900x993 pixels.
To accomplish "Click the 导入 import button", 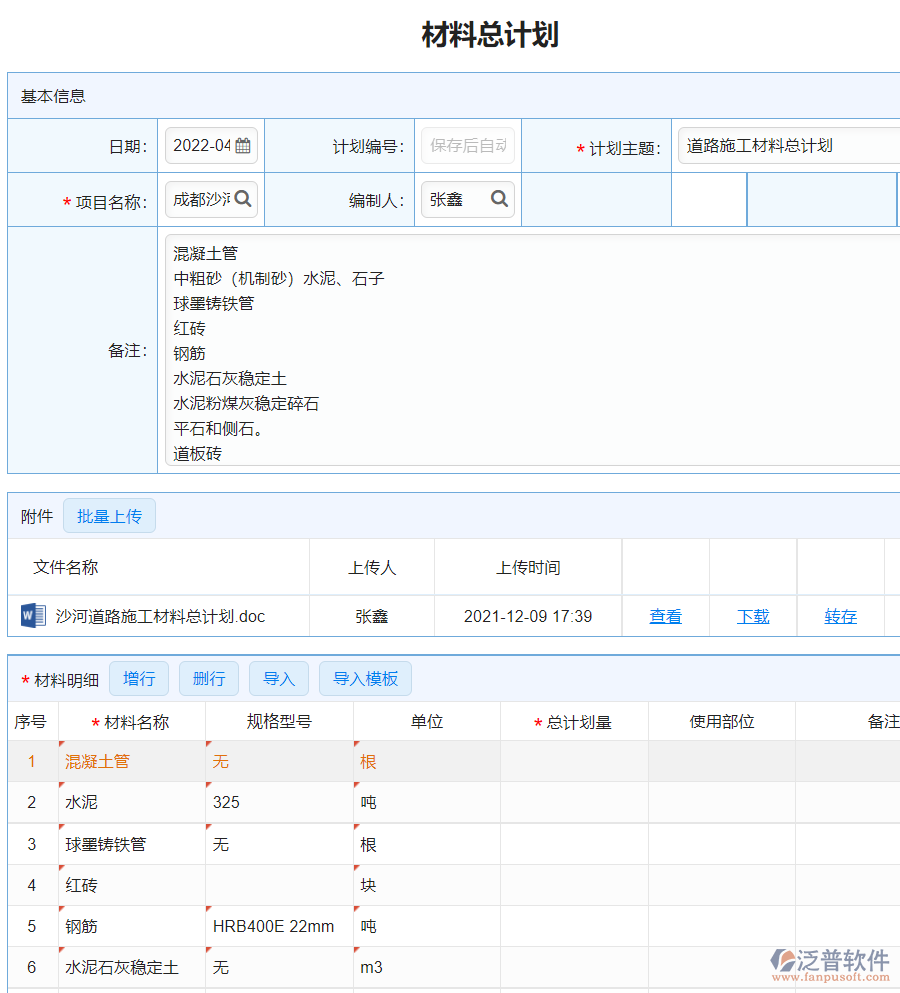I will click(278, 678).
